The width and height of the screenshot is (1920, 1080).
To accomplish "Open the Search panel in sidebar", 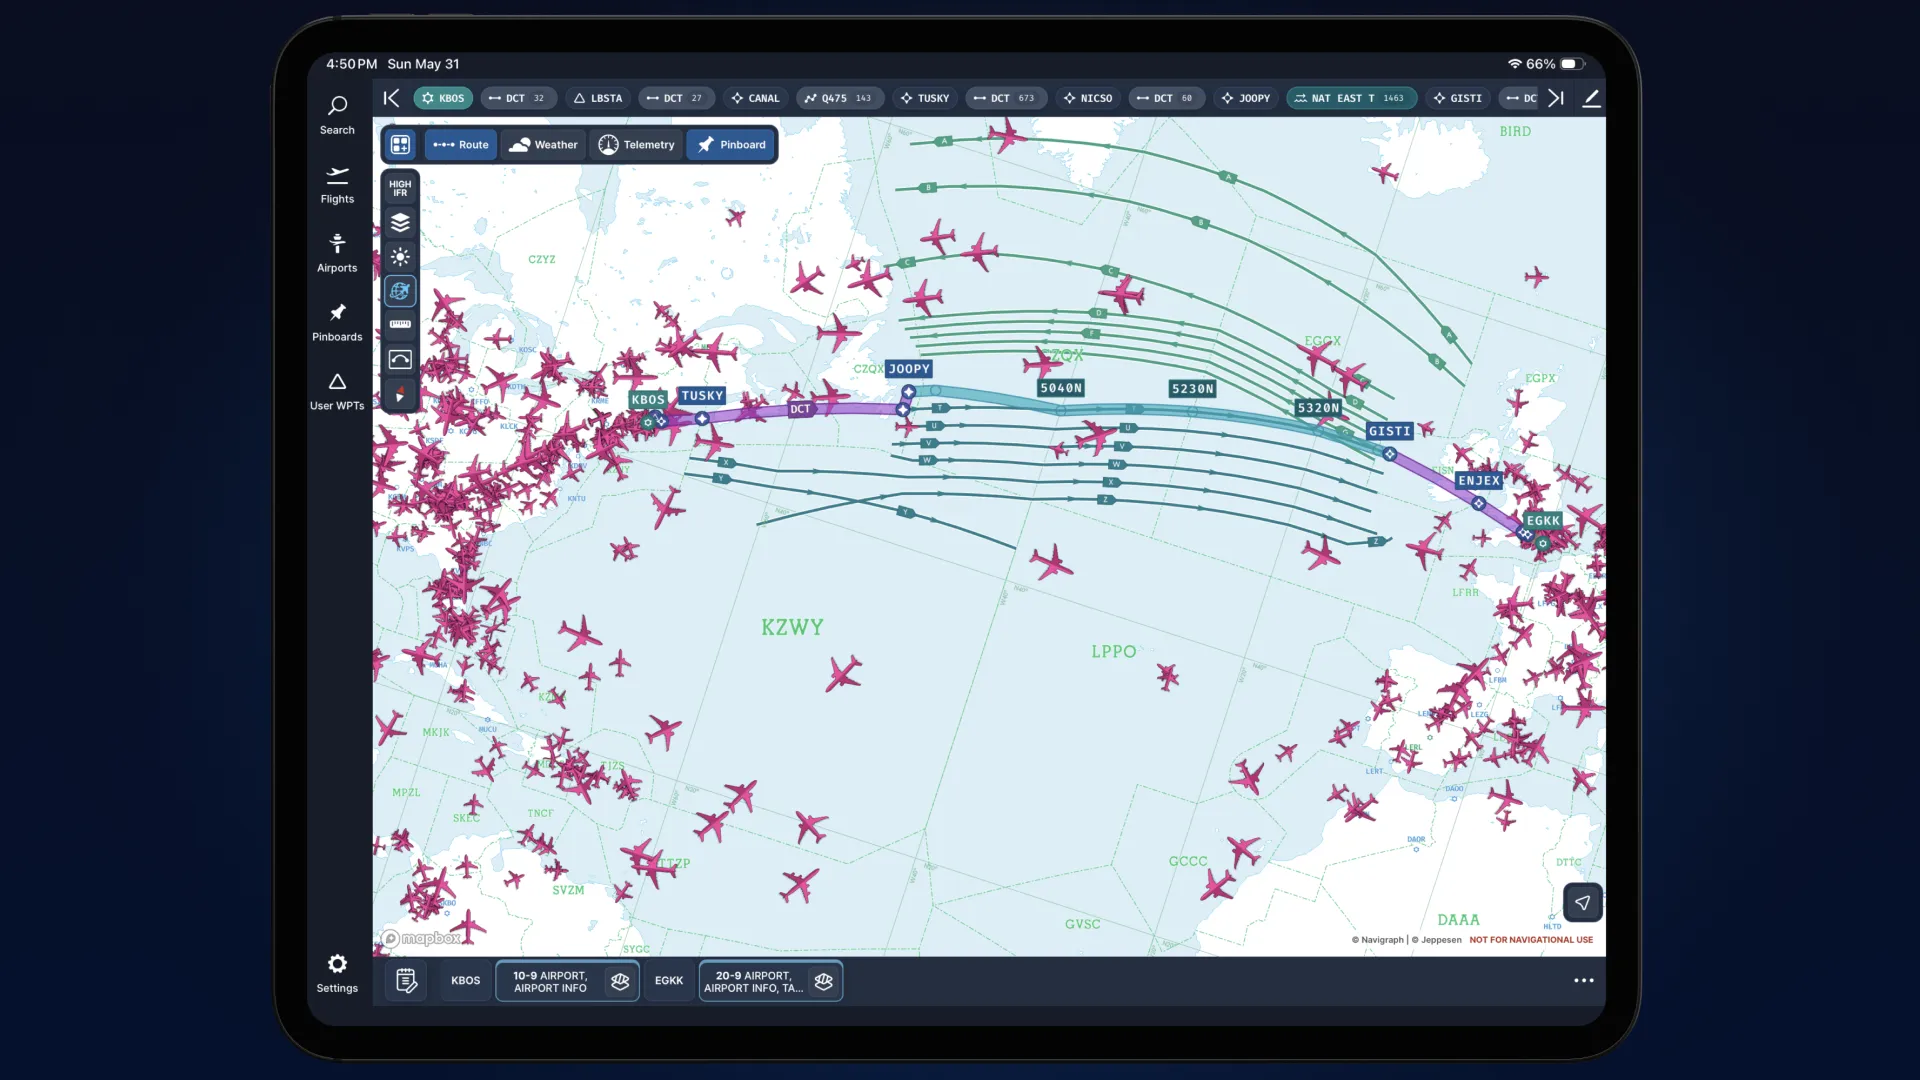I will [x=337, y=115].
